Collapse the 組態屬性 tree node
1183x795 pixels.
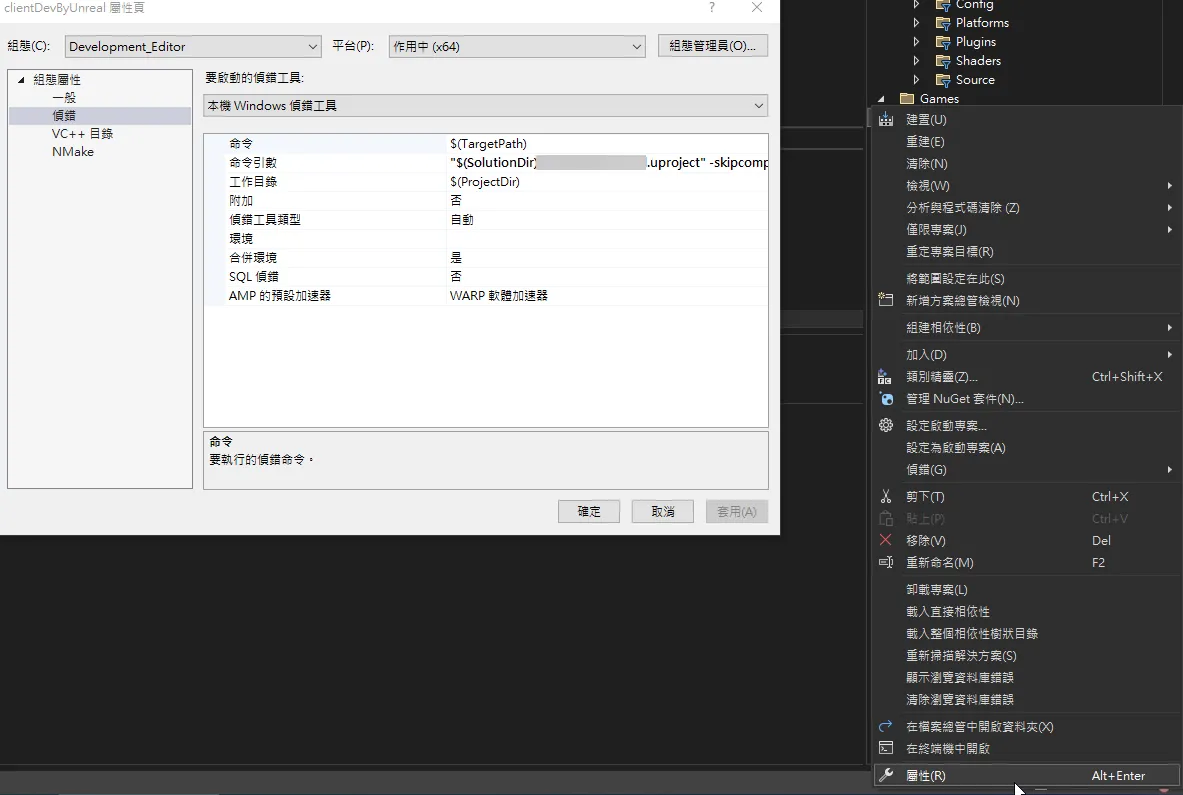click(21, 80)
